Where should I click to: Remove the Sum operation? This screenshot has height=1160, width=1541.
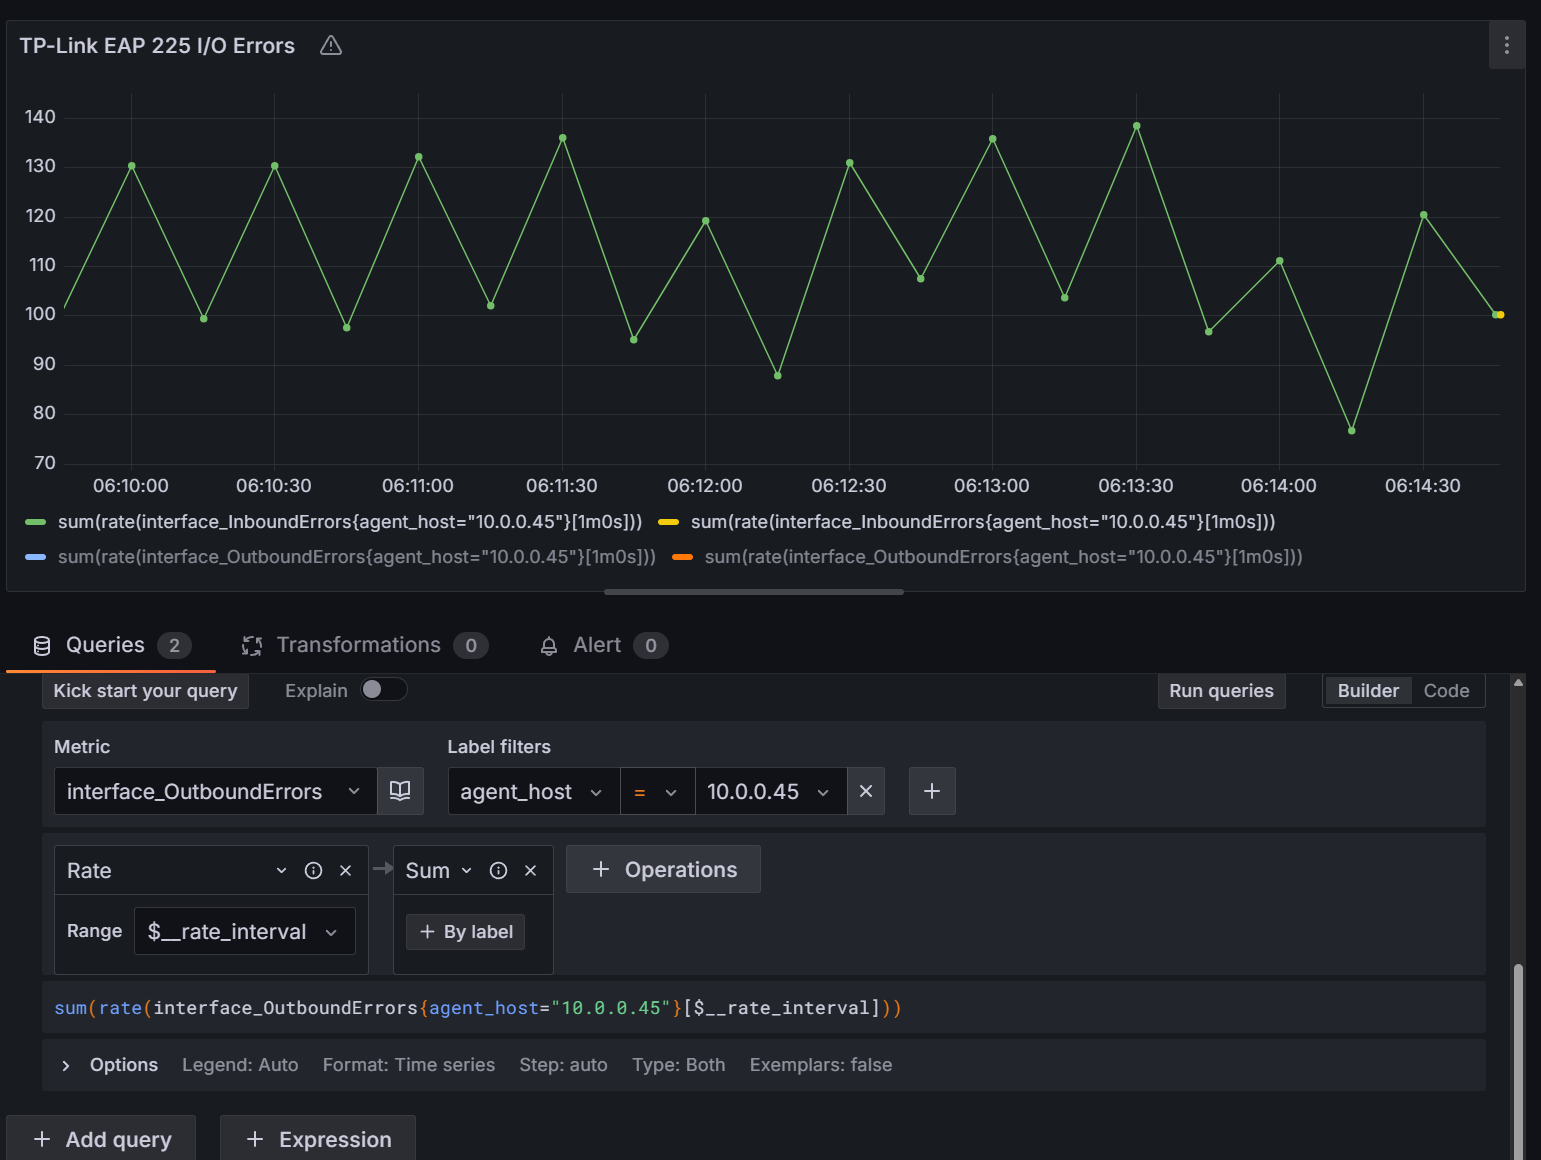(x=531, y=871)
